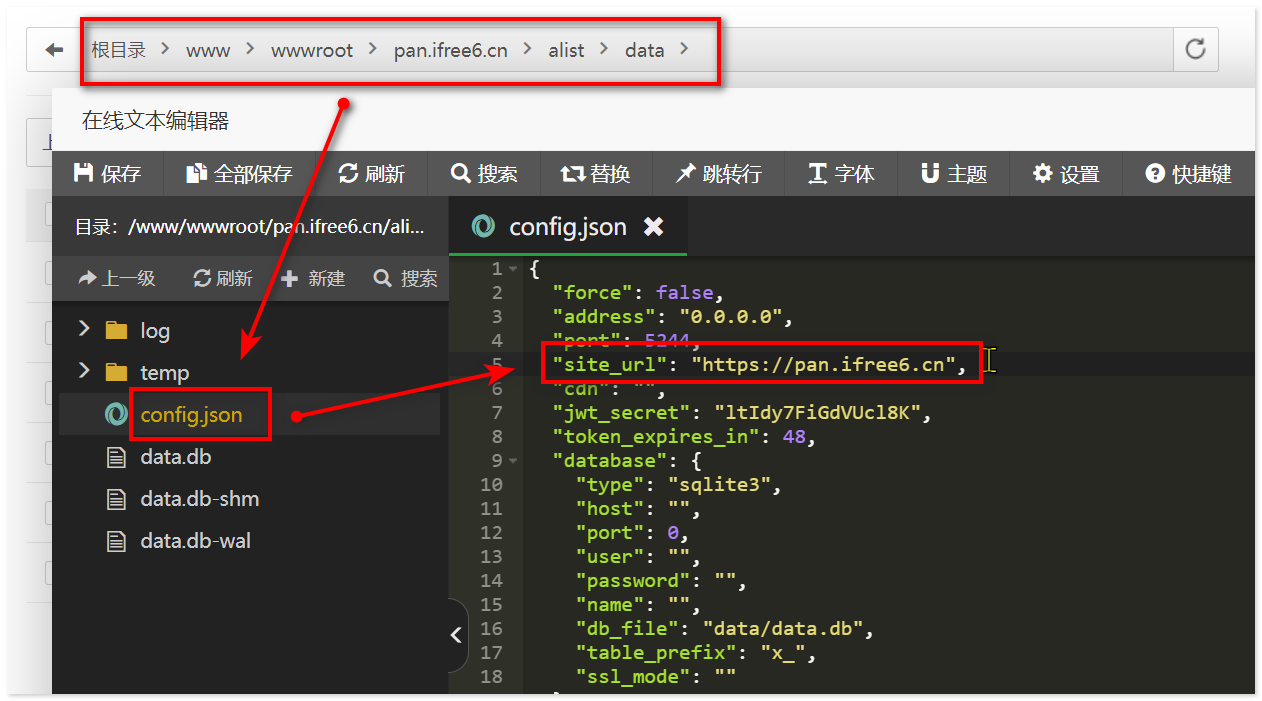Click the back arrow navigation button
Image resolution: width=1262 pixels, height=701 pixels.
click(x=54, y=50)
